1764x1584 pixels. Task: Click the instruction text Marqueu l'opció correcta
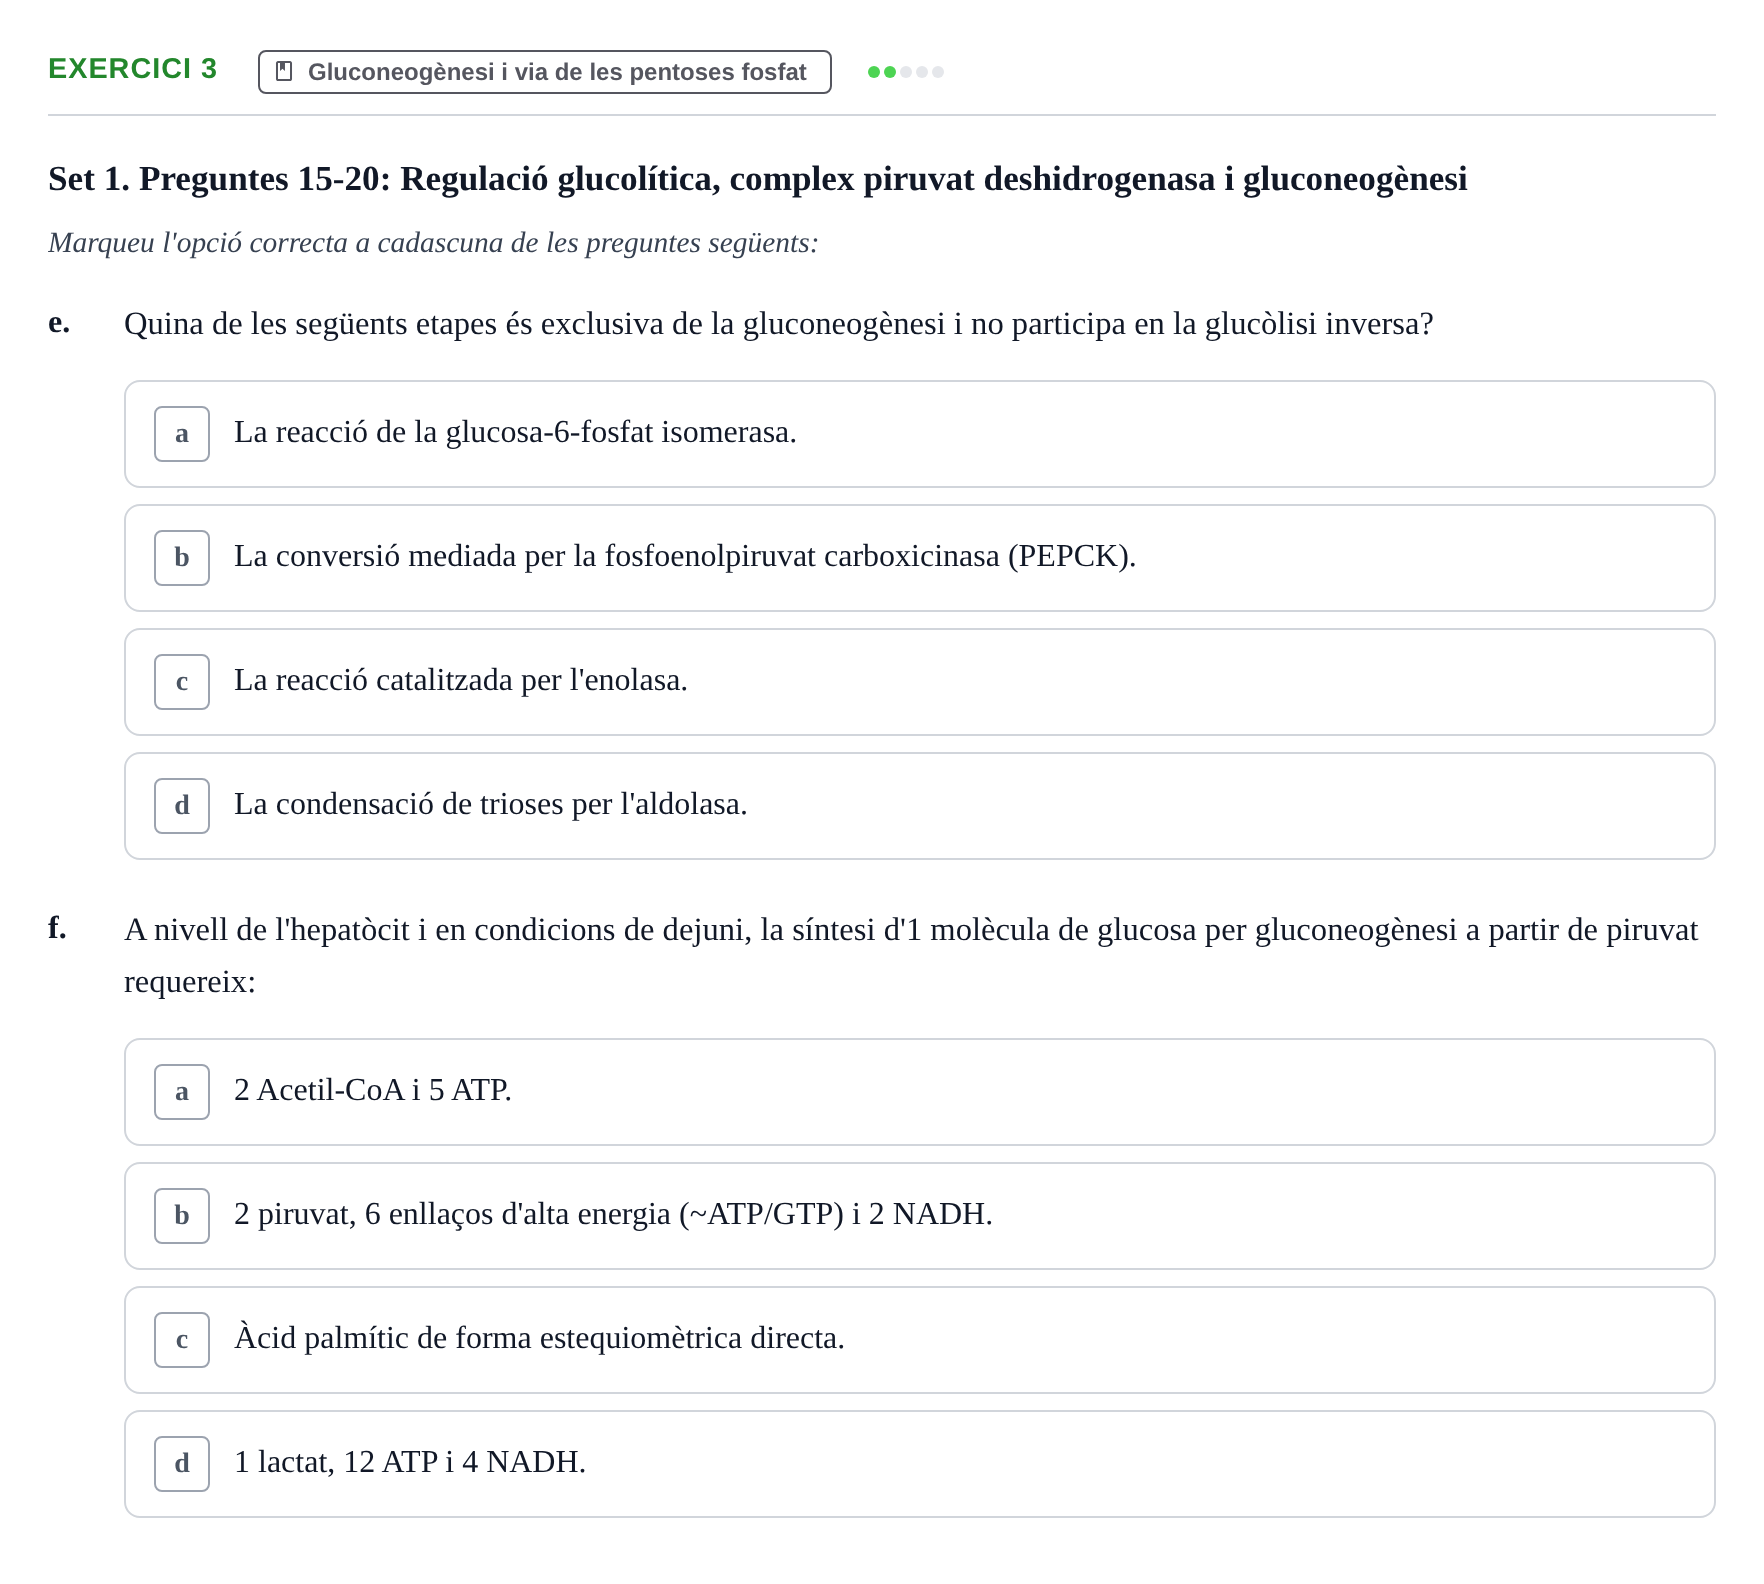coord(433,243)
